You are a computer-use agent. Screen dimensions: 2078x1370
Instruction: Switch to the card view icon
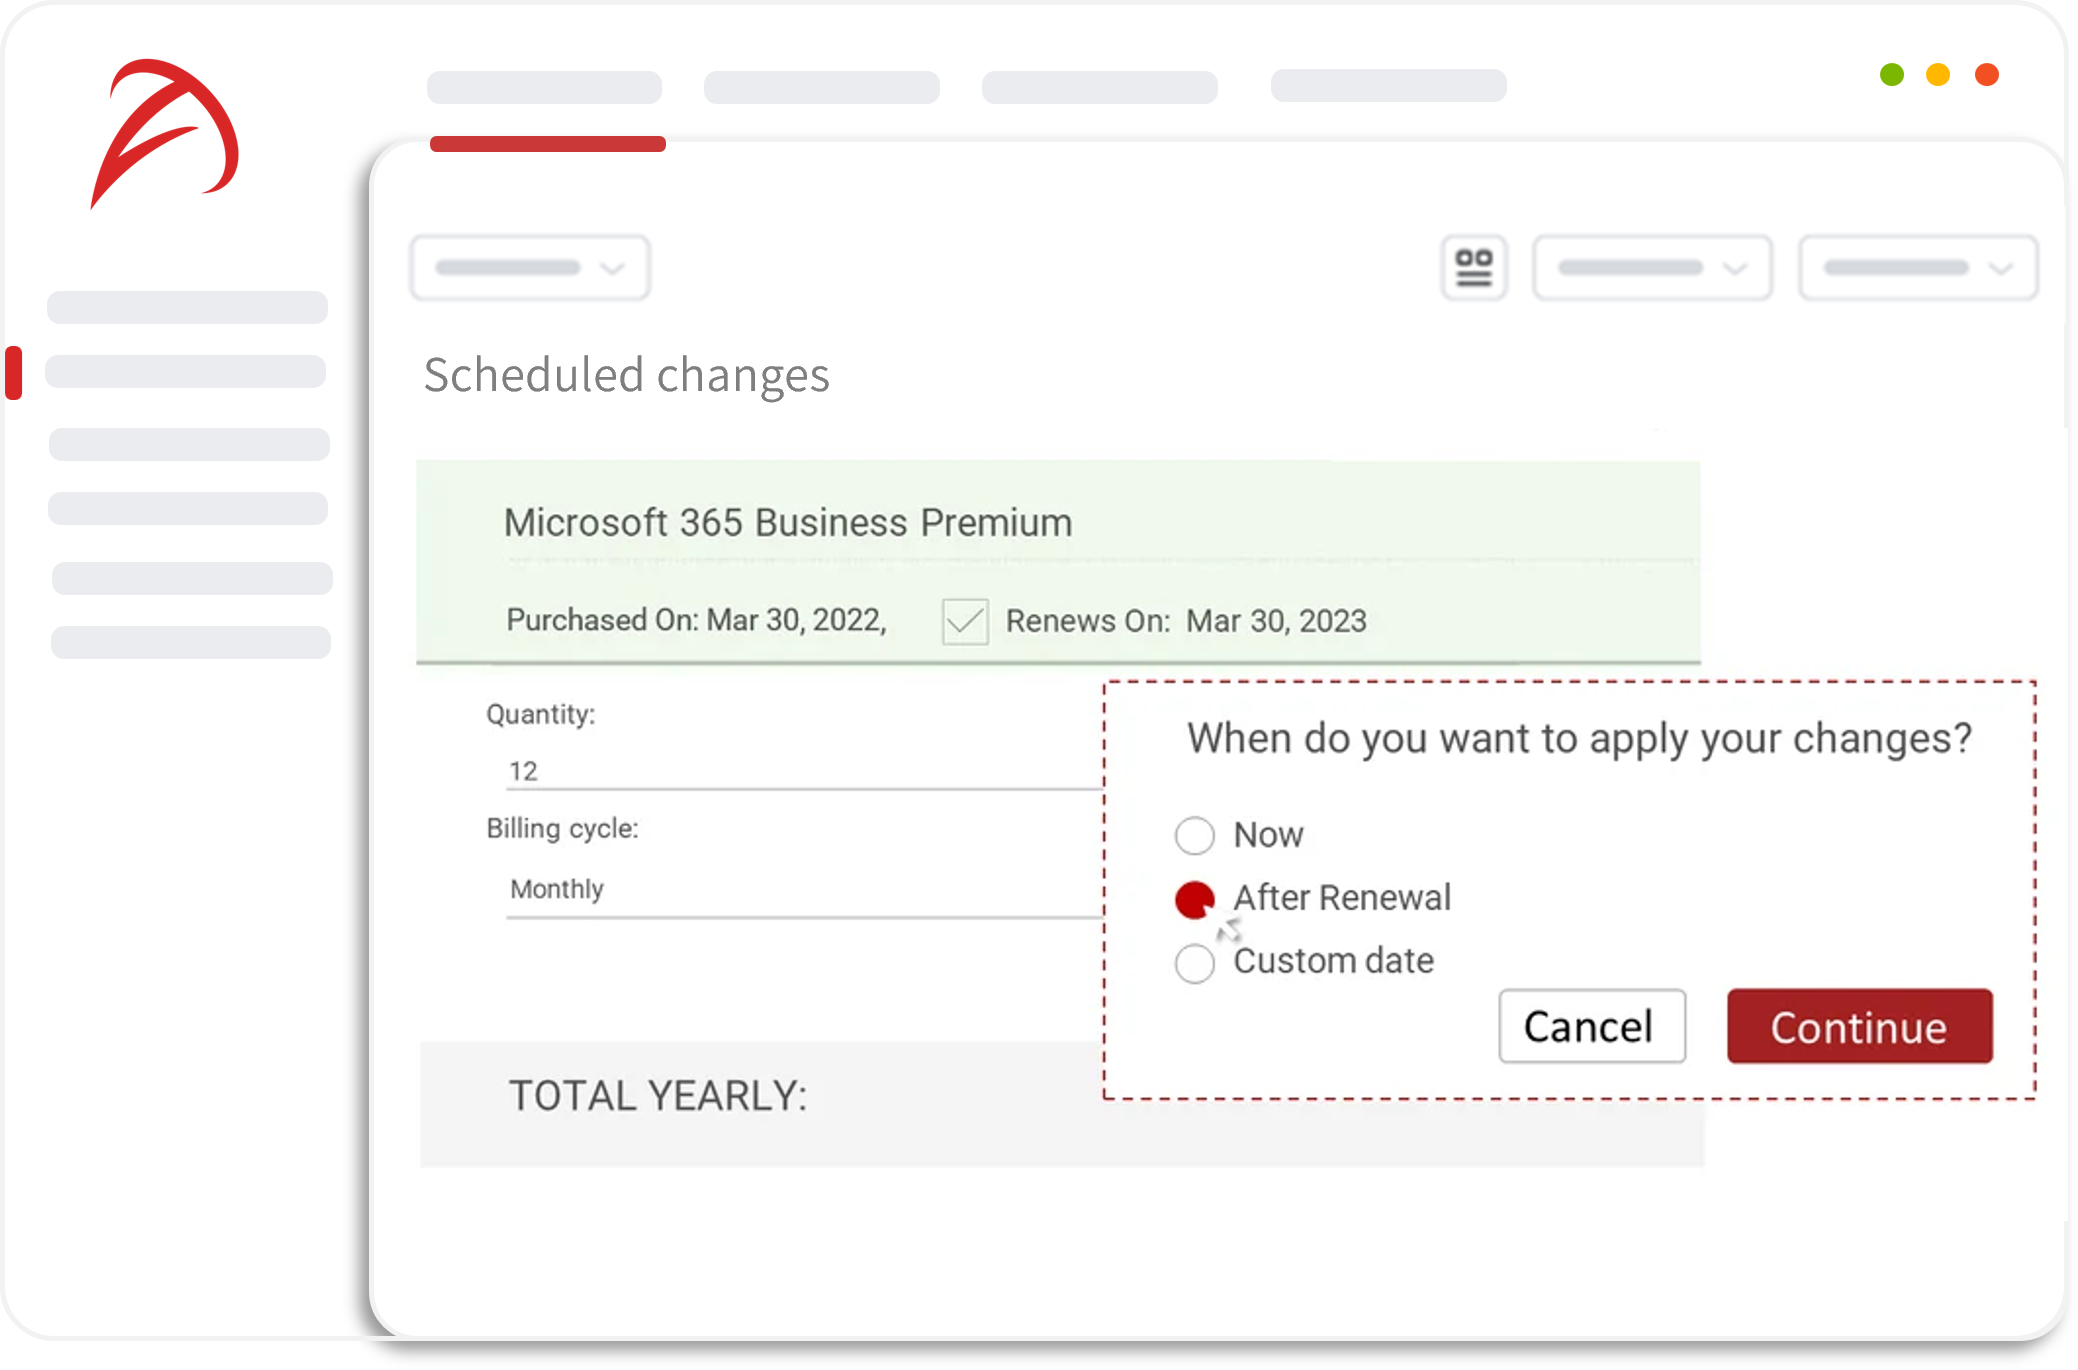pyautogui.click(x=1473, y=267)
